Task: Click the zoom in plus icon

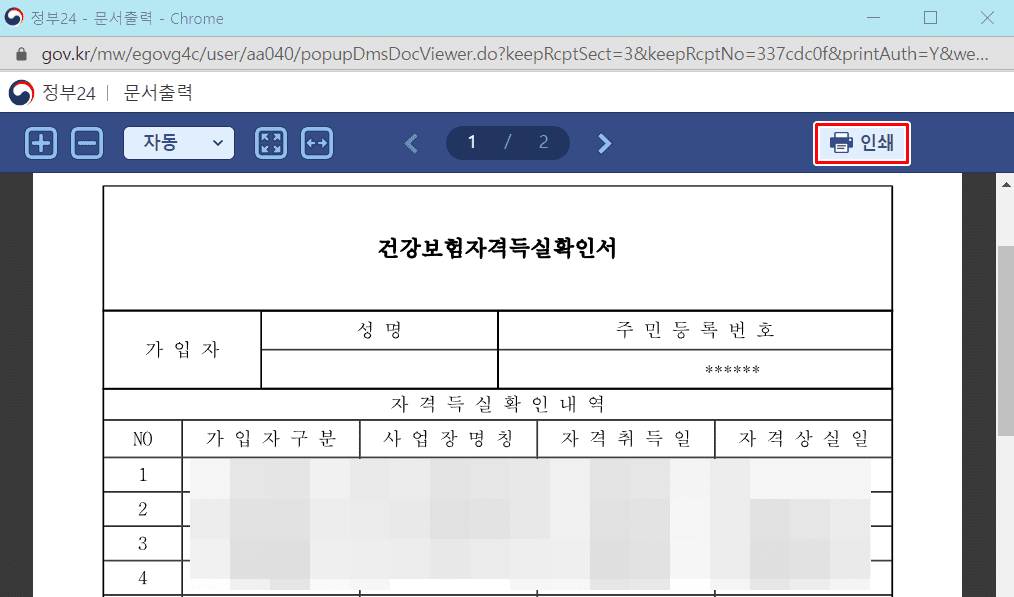Action: 41,143
